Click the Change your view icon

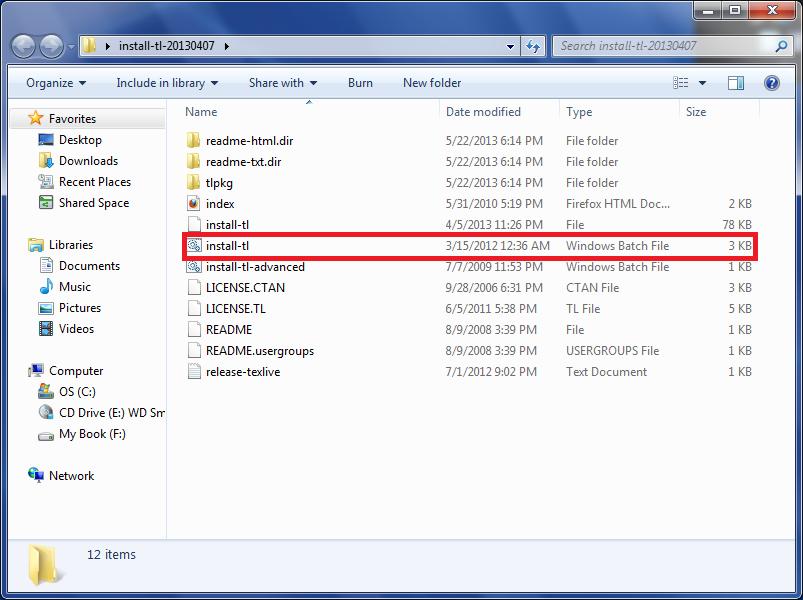(x=681, y=83)
